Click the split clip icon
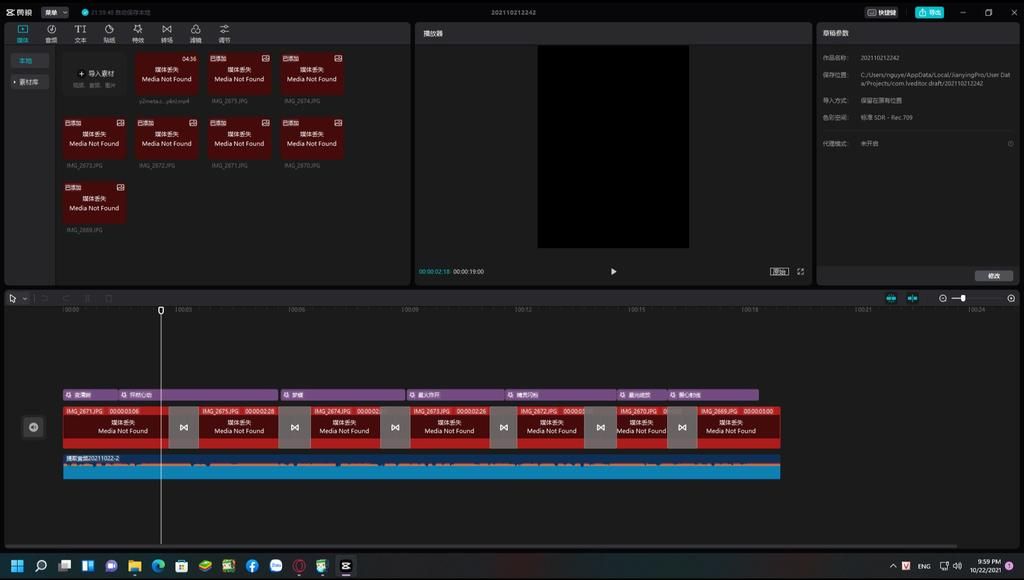This screenshot has height=580, width=1024. [x=88, y=298]
